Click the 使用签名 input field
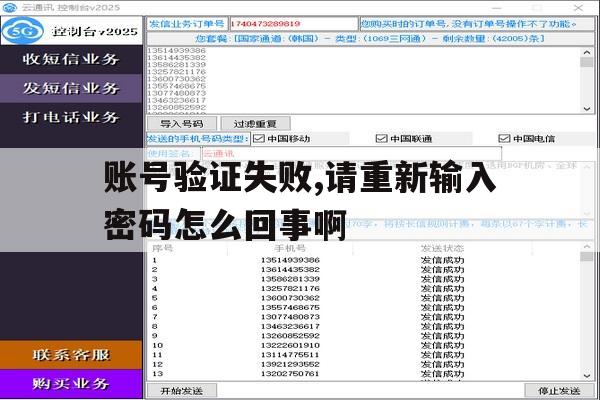Image resolution: width=600 pixels, height=400 pixels. coord(352,154)
